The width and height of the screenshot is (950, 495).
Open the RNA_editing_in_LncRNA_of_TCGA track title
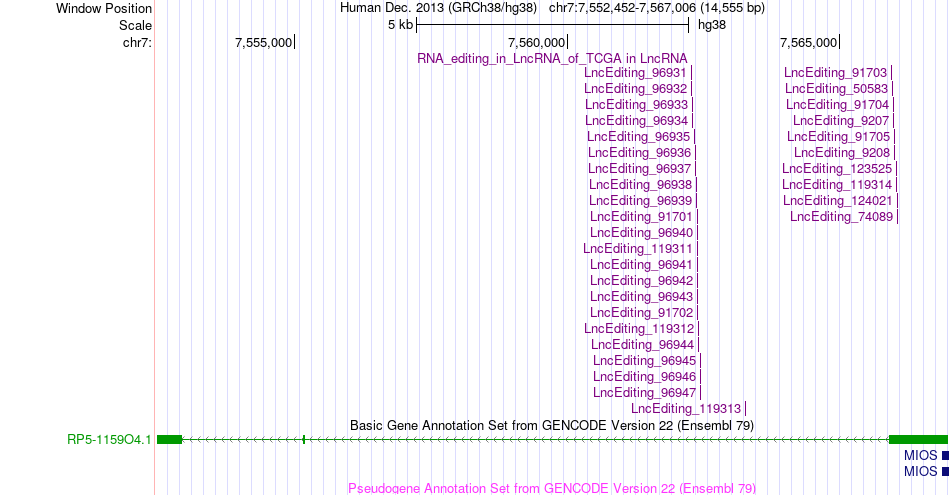552,59
